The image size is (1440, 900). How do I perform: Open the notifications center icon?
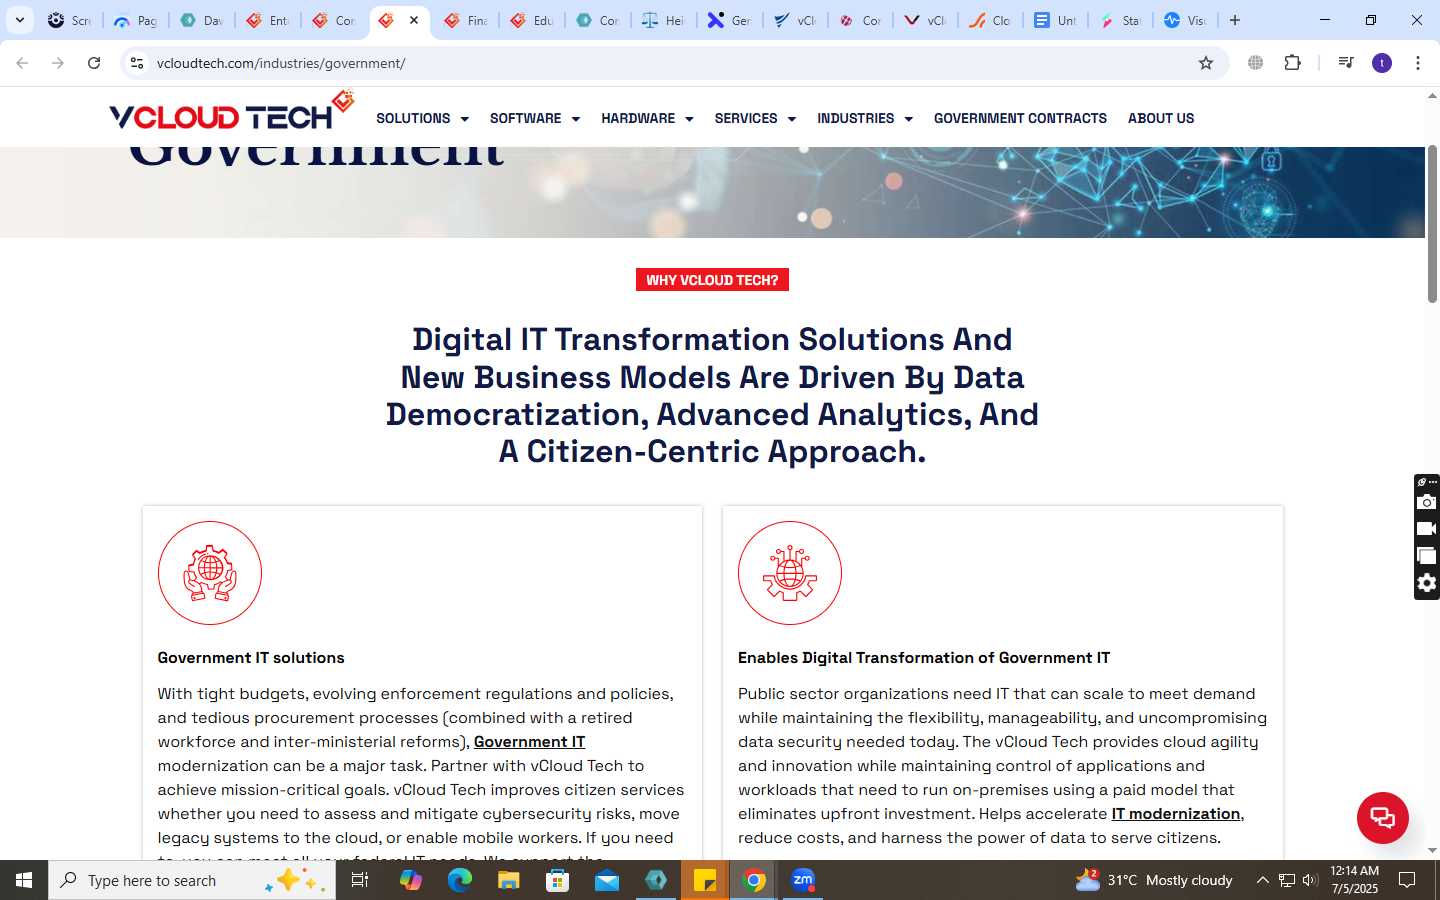[1407, 880]
